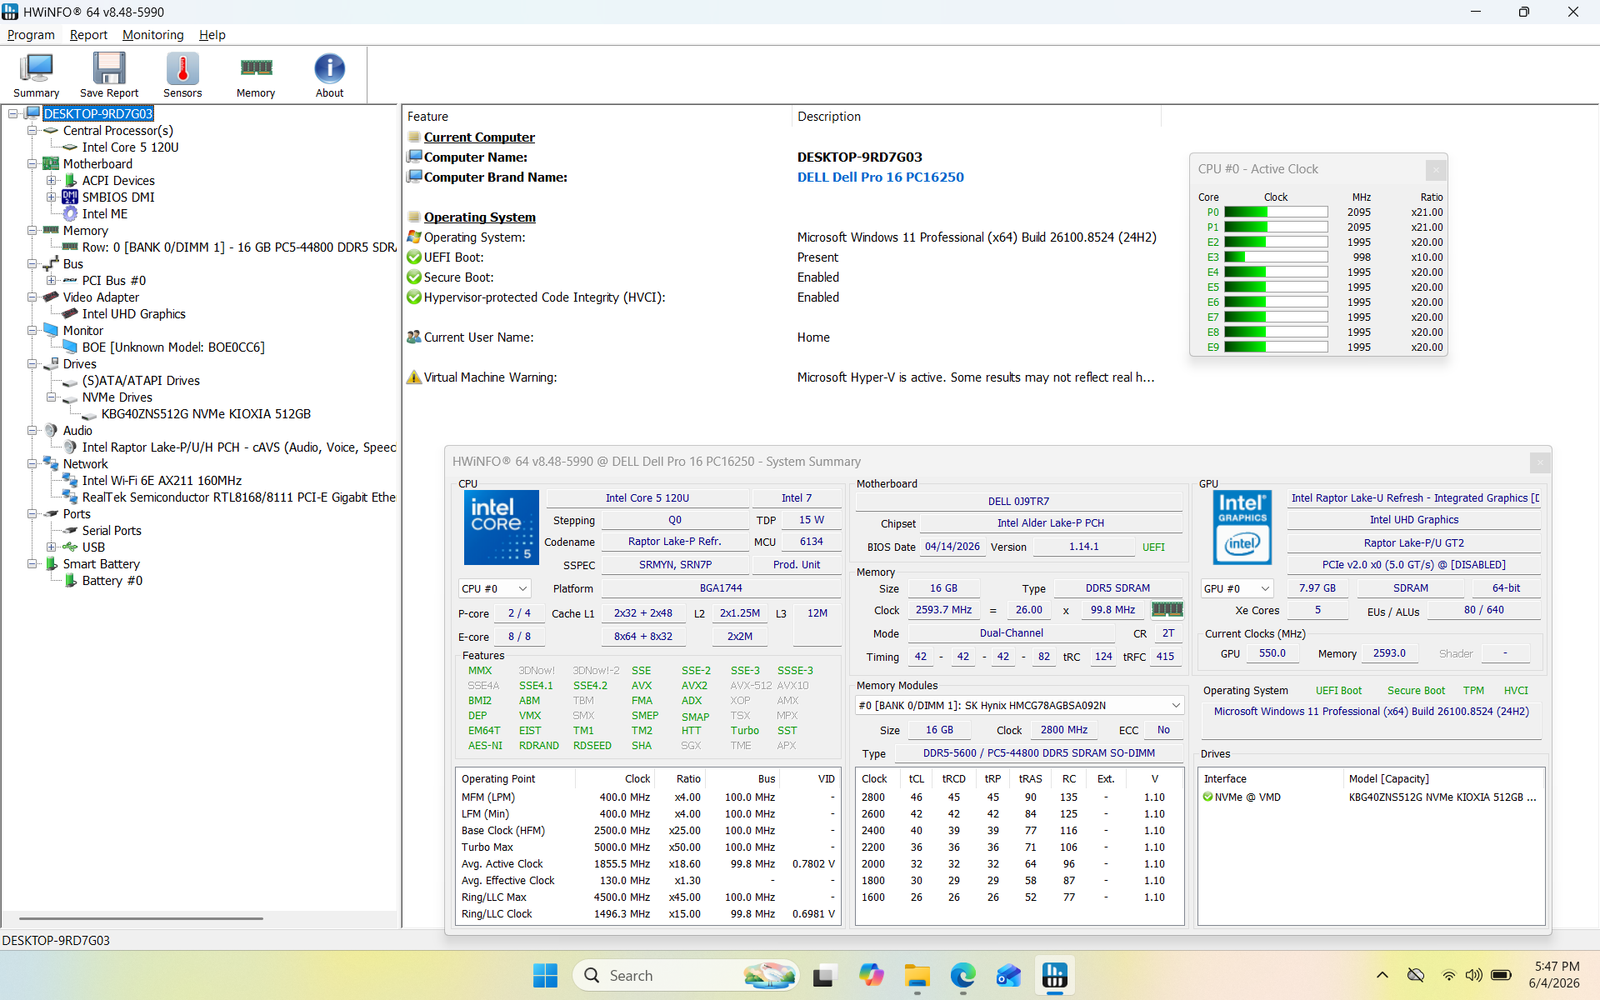Select (S)ATA/ATAPI Drives tree item
1600x1000 pixels.
[141, 381]
